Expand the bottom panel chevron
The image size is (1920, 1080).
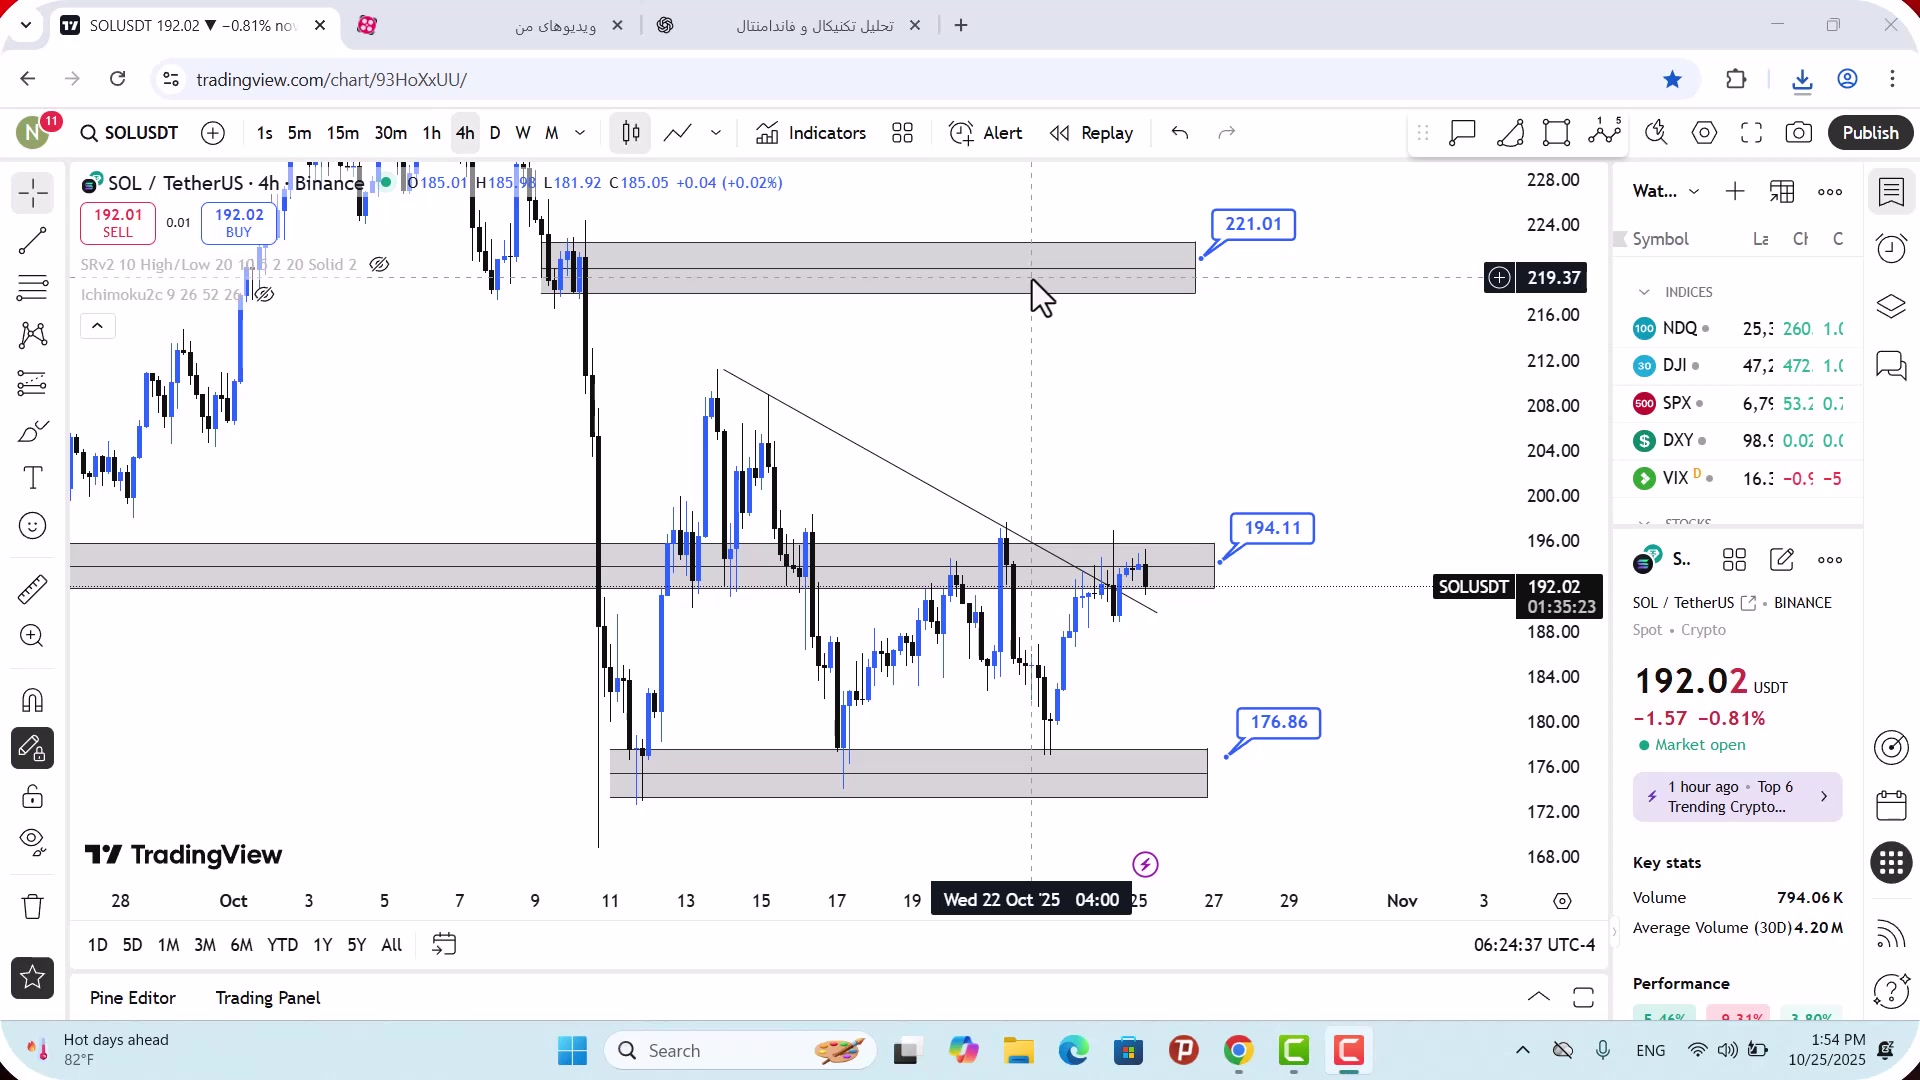(x=1539, y=998)
